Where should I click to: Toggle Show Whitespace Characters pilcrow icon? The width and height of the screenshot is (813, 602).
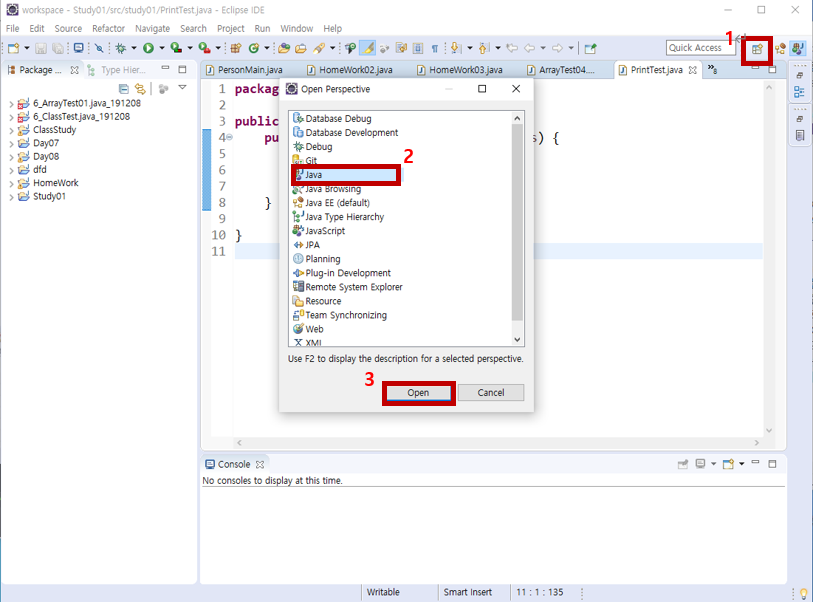(x=434, y=48)
